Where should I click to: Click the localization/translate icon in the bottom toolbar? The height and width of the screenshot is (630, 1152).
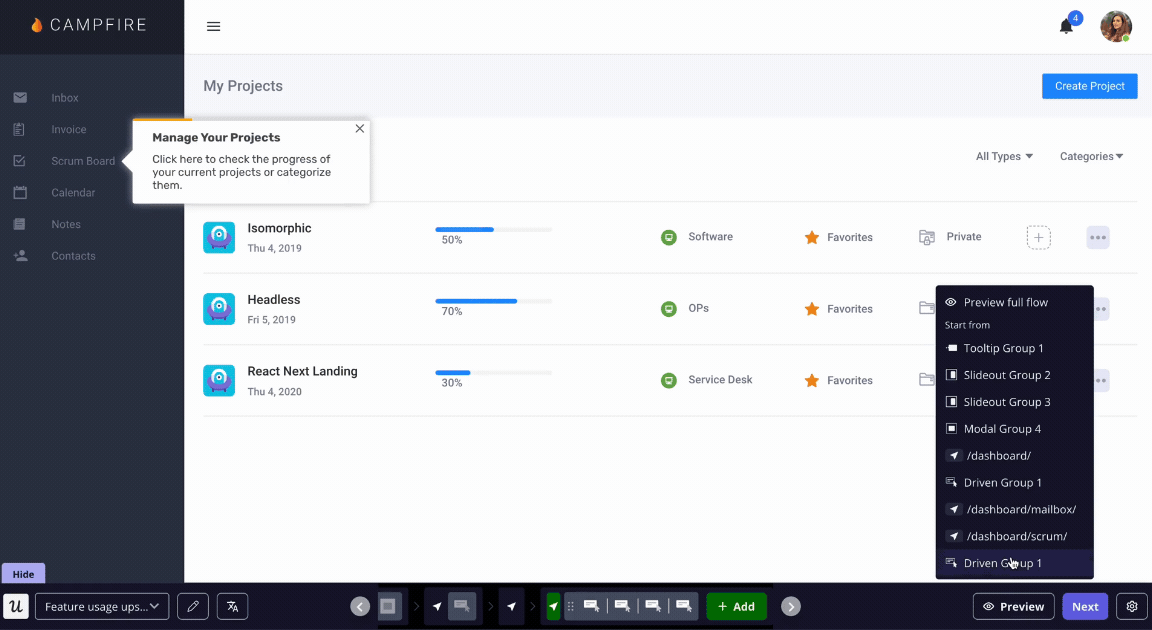click(232, 606)
